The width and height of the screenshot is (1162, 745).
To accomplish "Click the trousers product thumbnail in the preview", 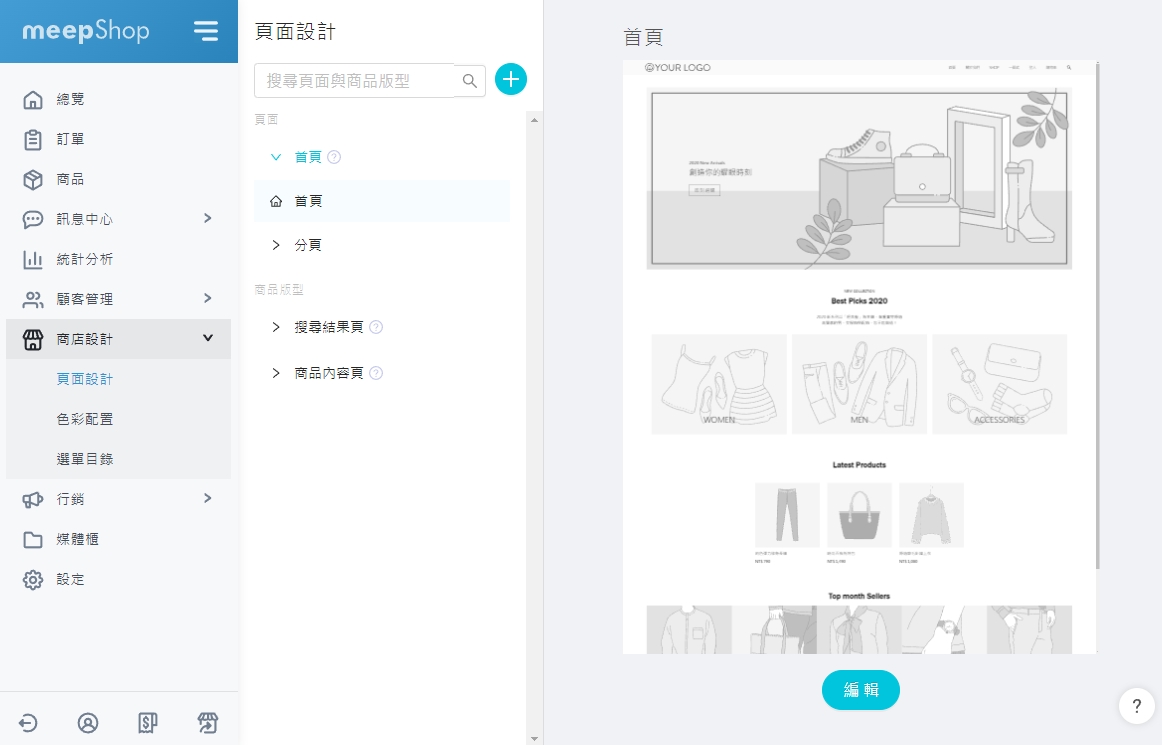I will tap(787, 514).
